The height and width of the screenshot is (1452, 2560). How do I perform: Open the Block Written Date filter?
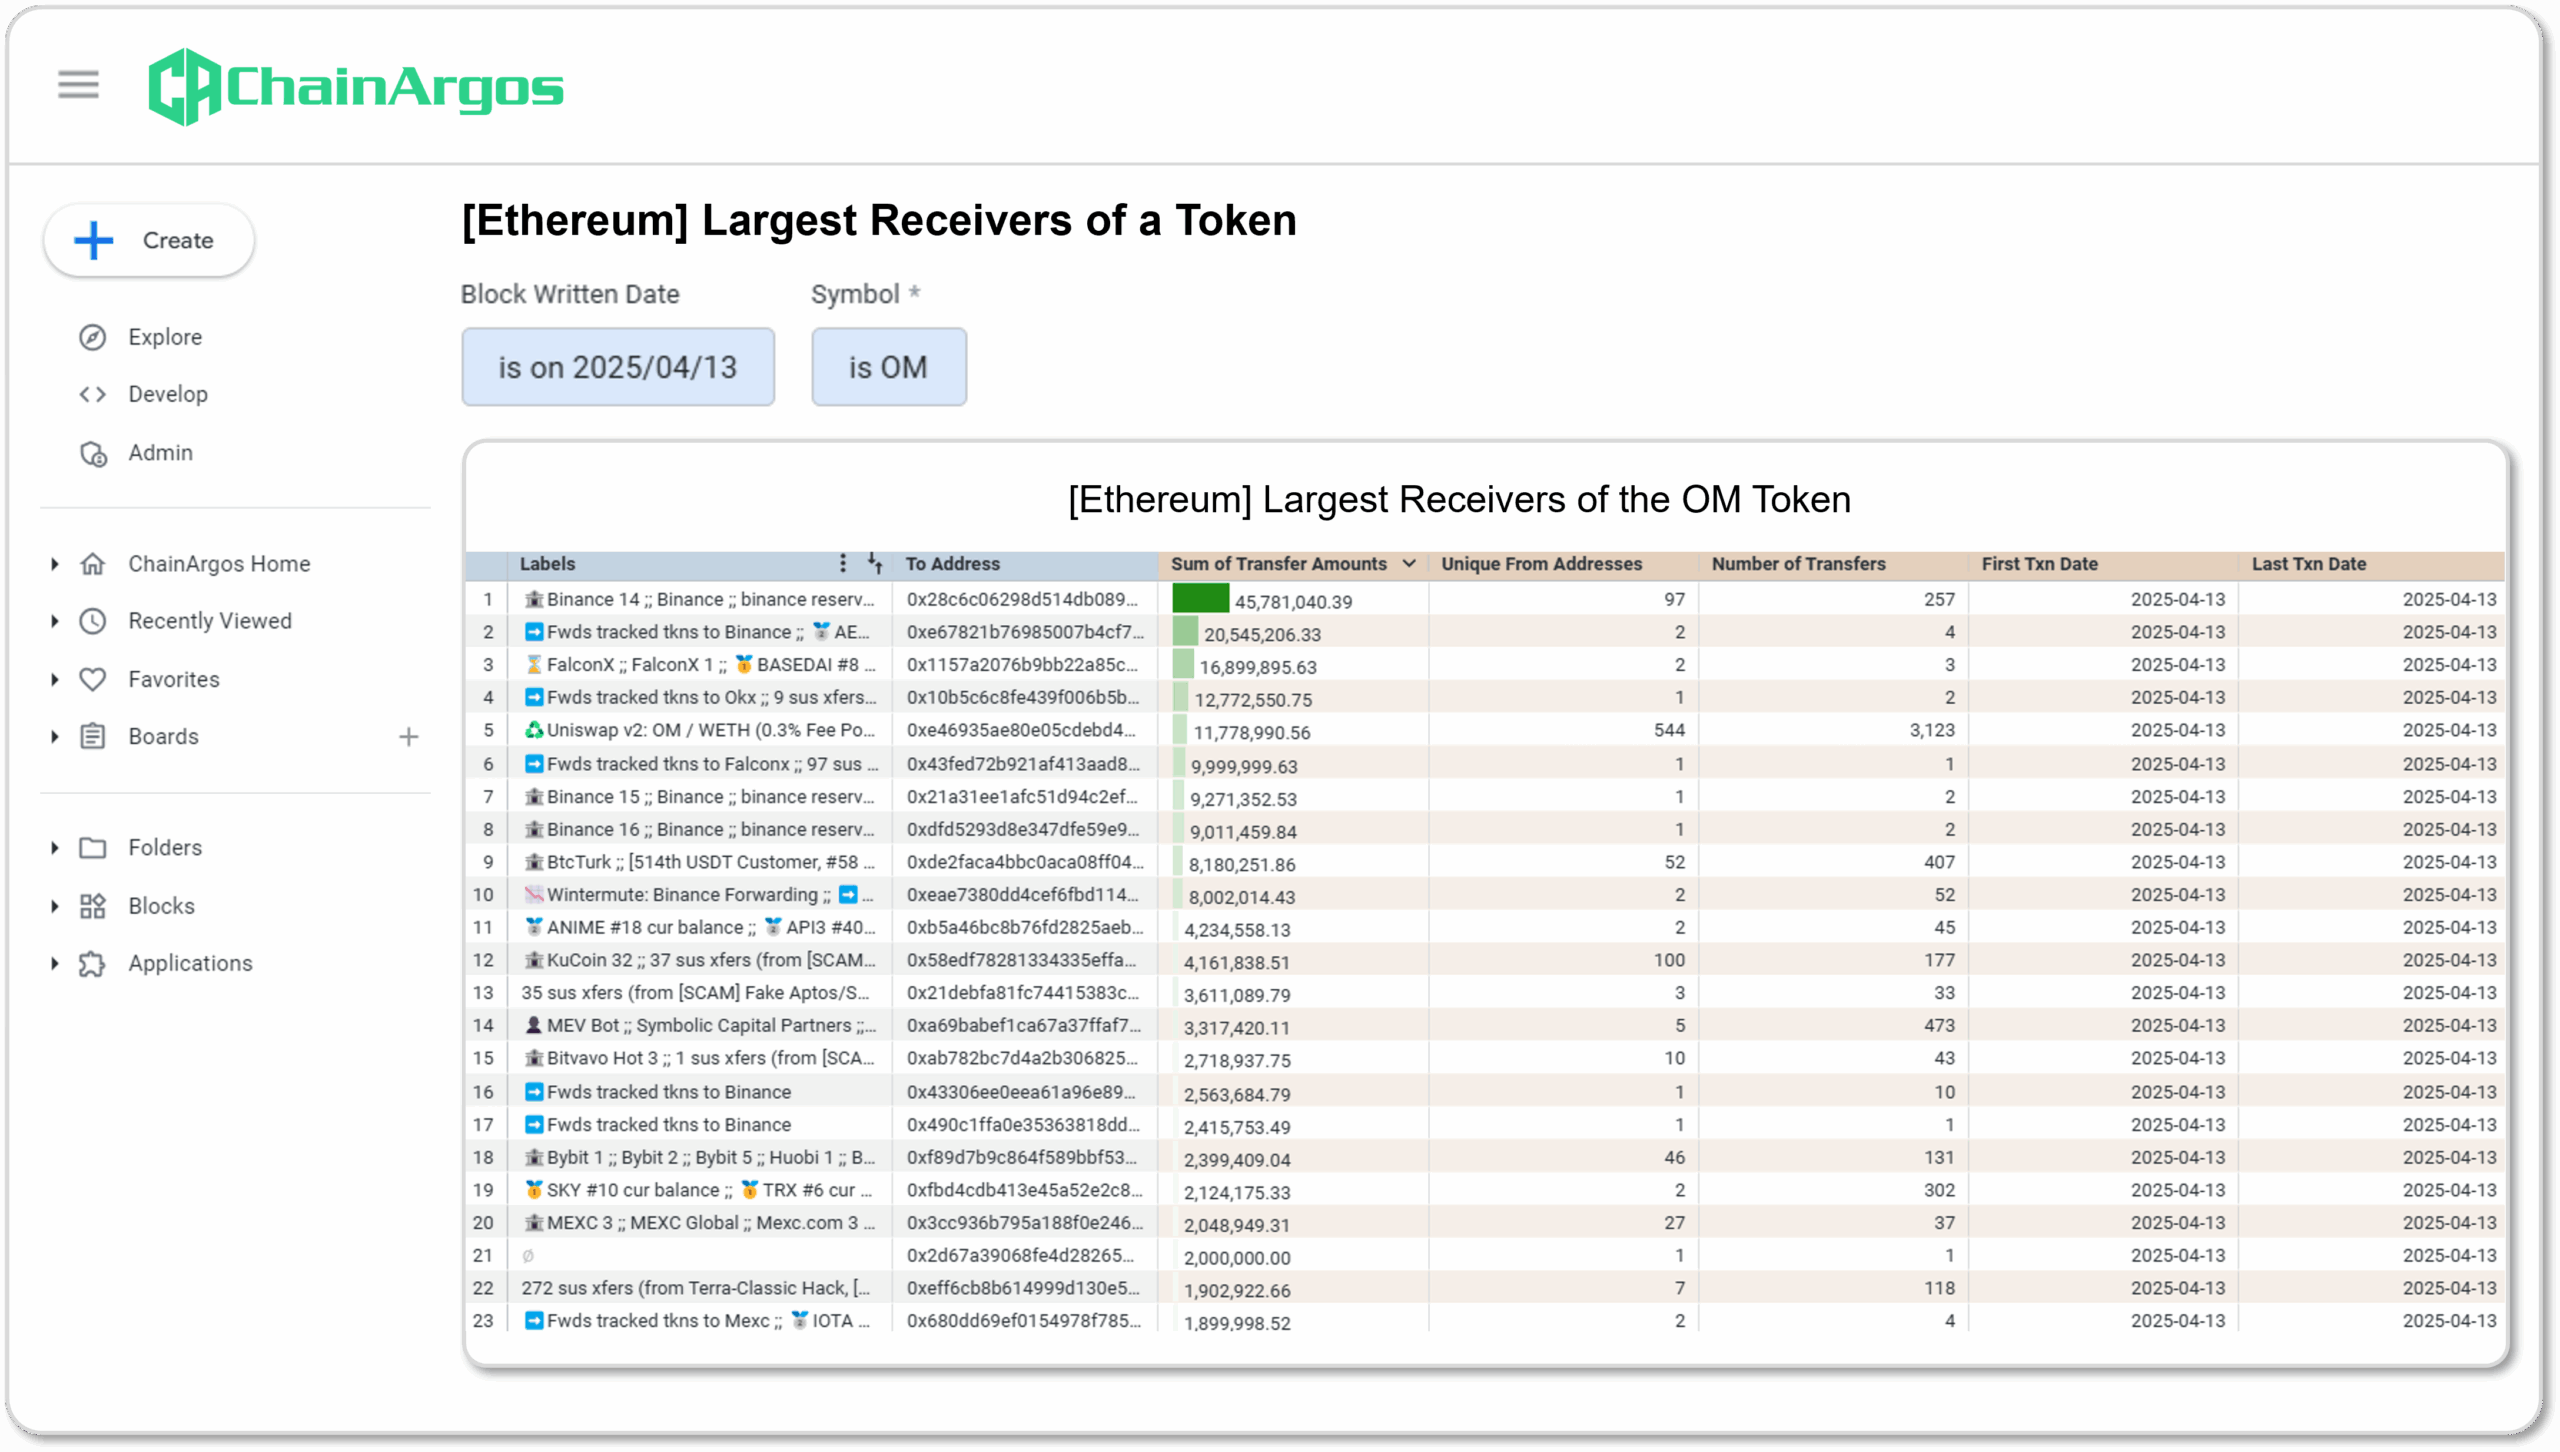point(617,367)
